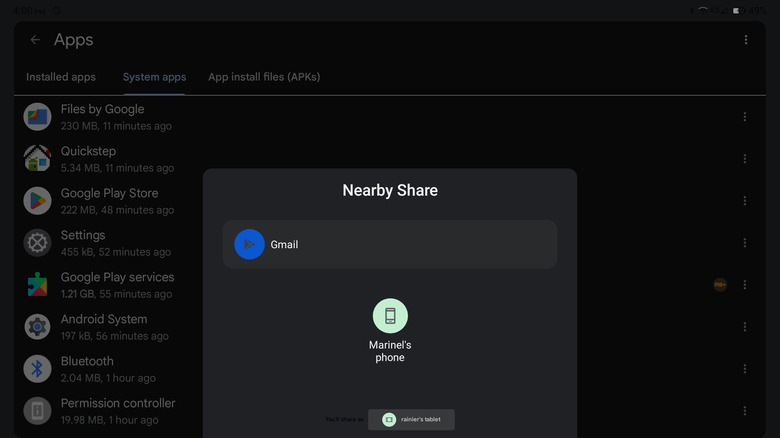Open App install files (APKs) tab
This screenshot has width=780, height=438.
pyautogui.click(x=264, y=77)
